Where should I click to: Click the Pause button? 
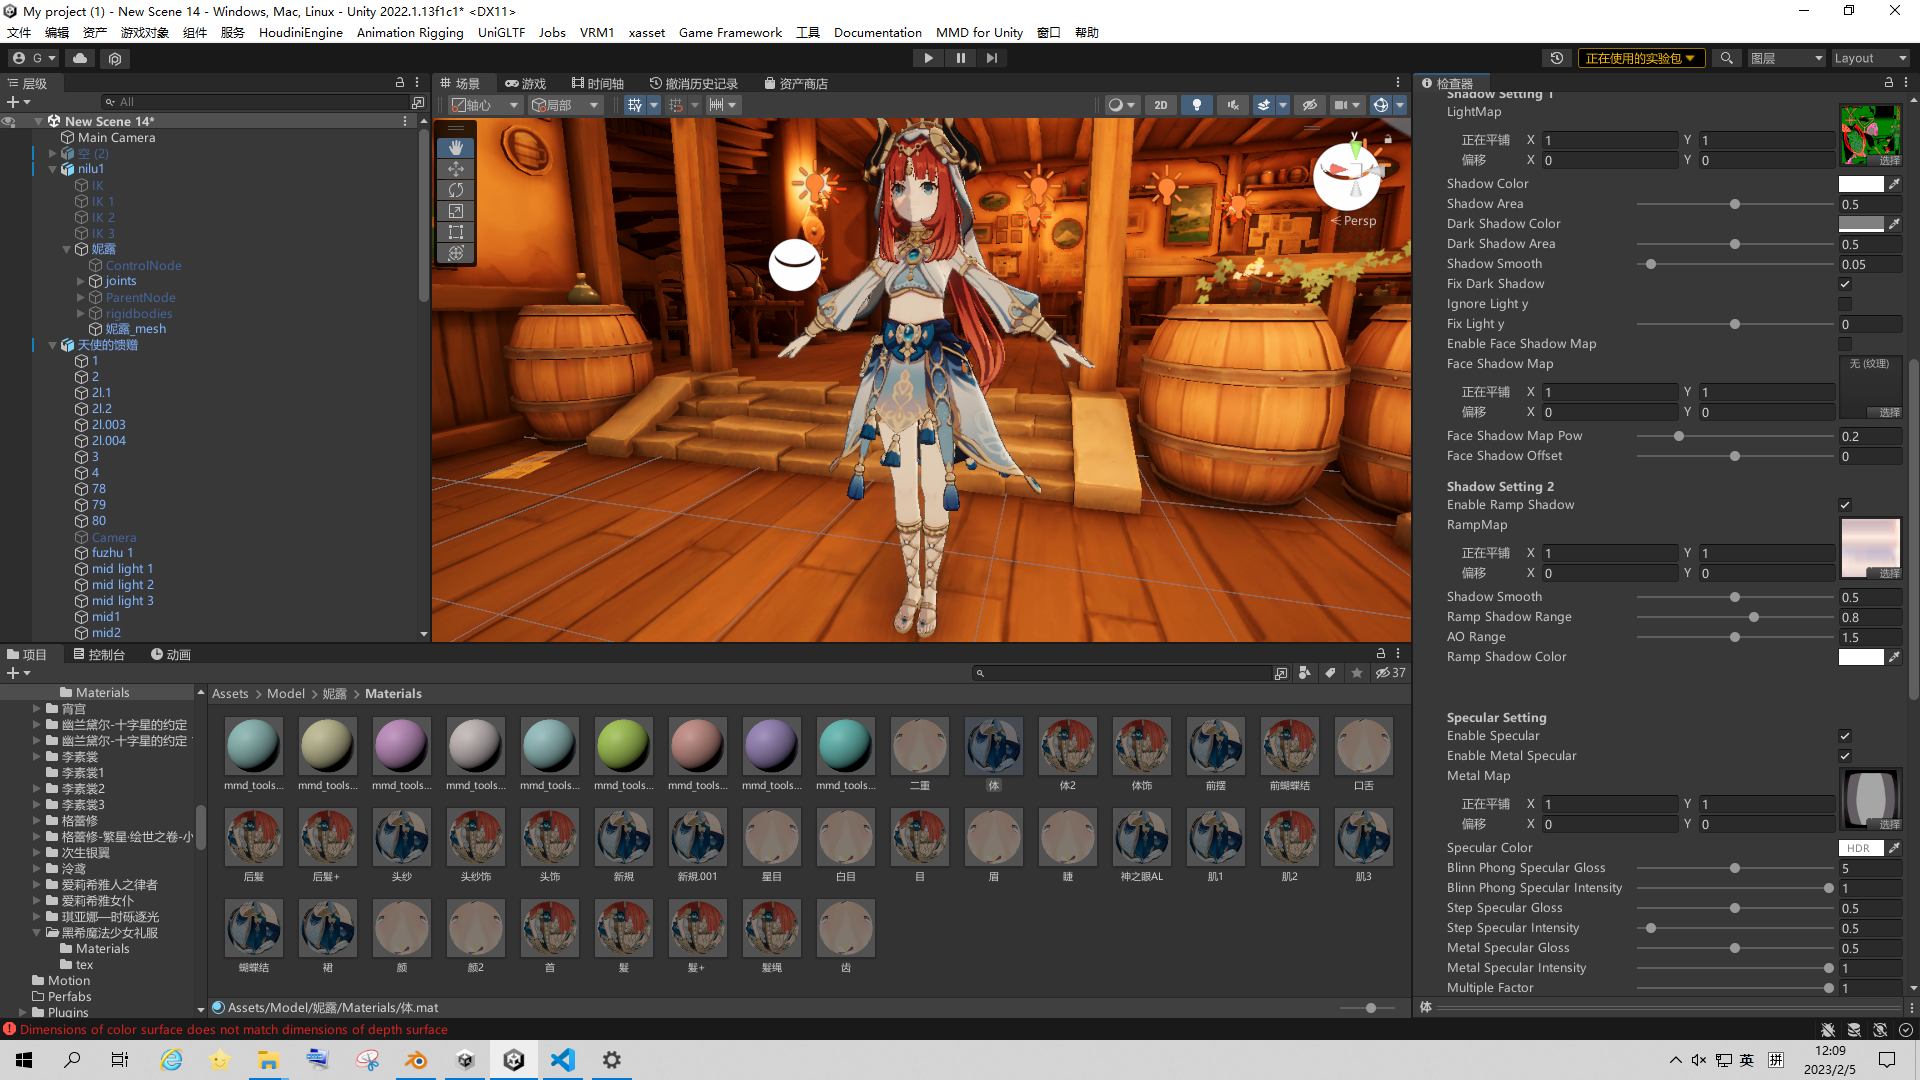click(960, 58)
